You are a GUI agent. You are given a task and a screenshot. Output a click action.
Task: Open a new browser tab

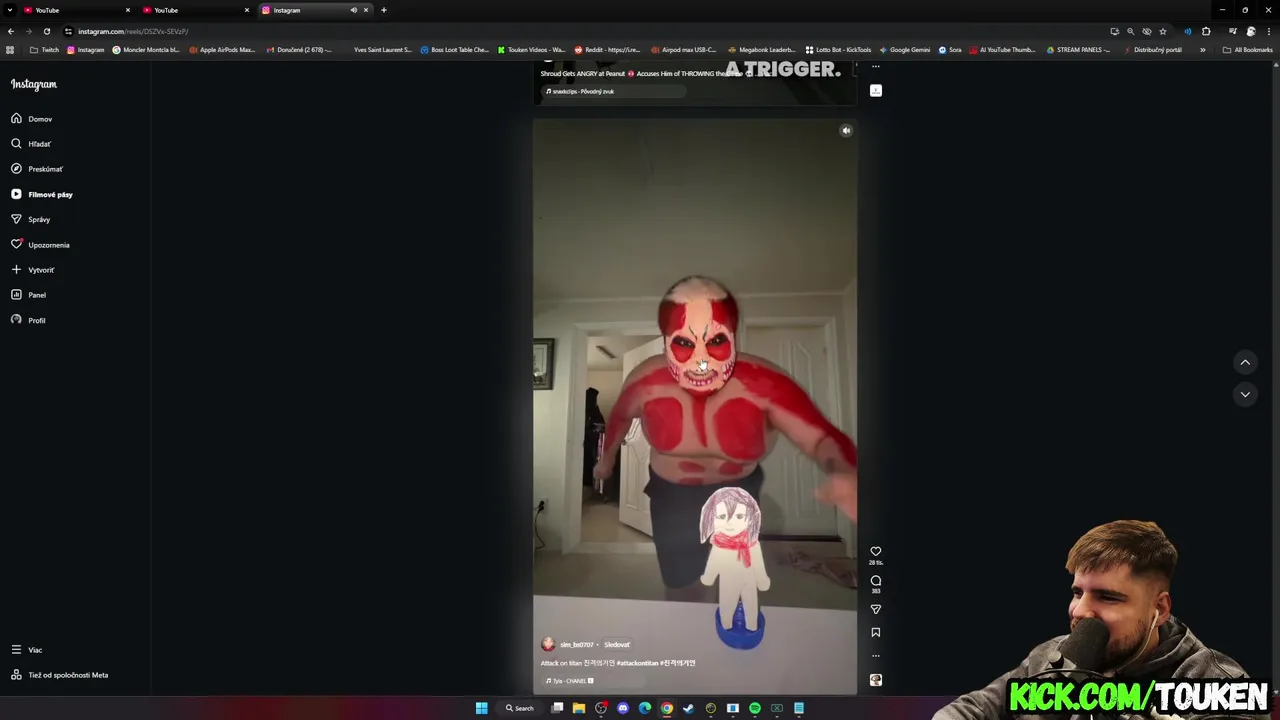(x=384, y=10)
